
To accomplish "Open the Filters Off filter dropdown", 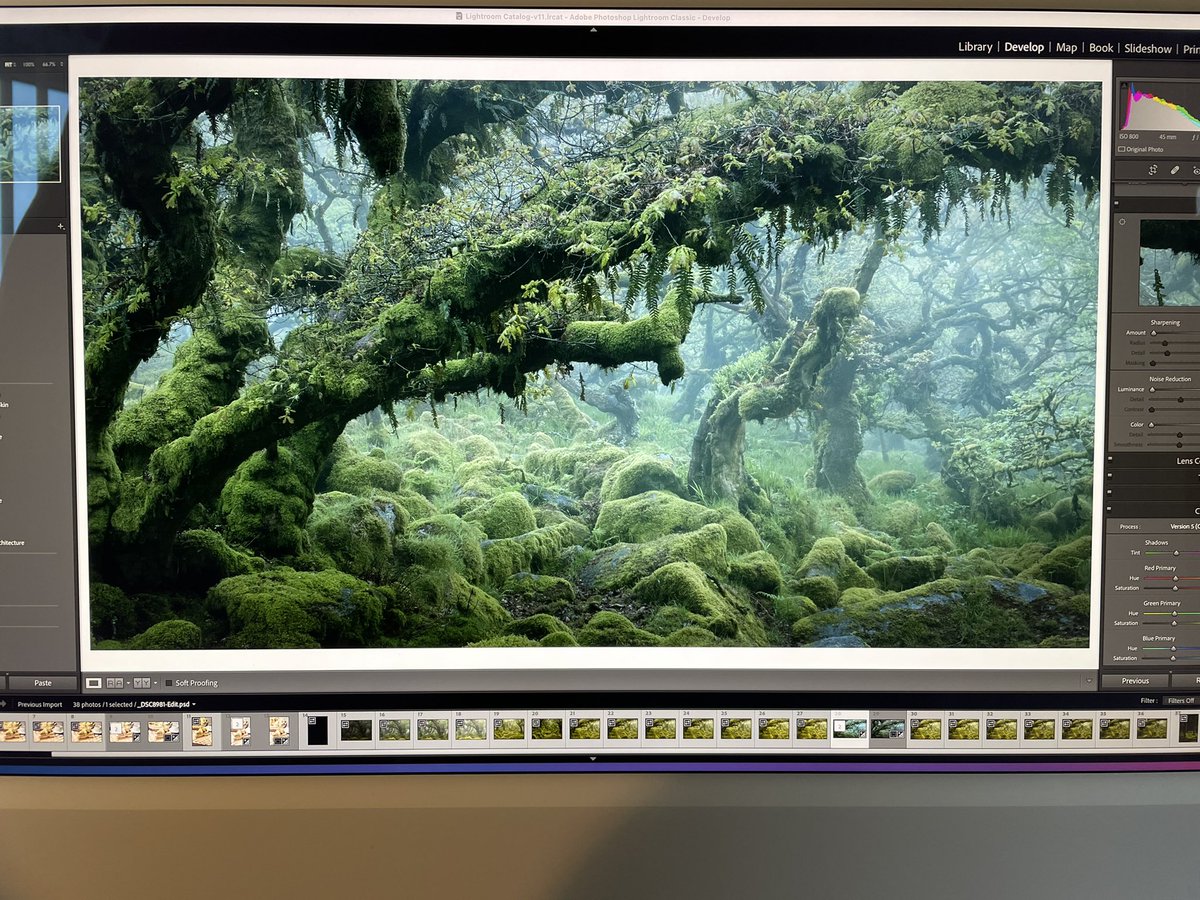I will tap(1180, 701).
